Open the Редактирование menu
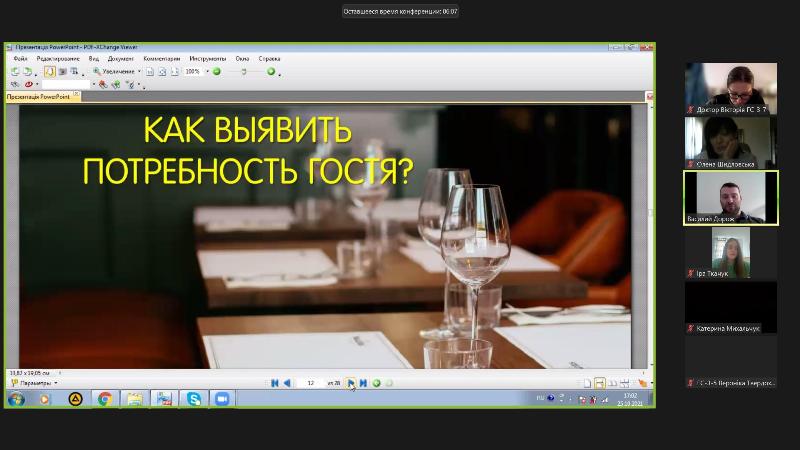Image resolution: width=800 pixels, height=450 pixels. coord(58,59)
